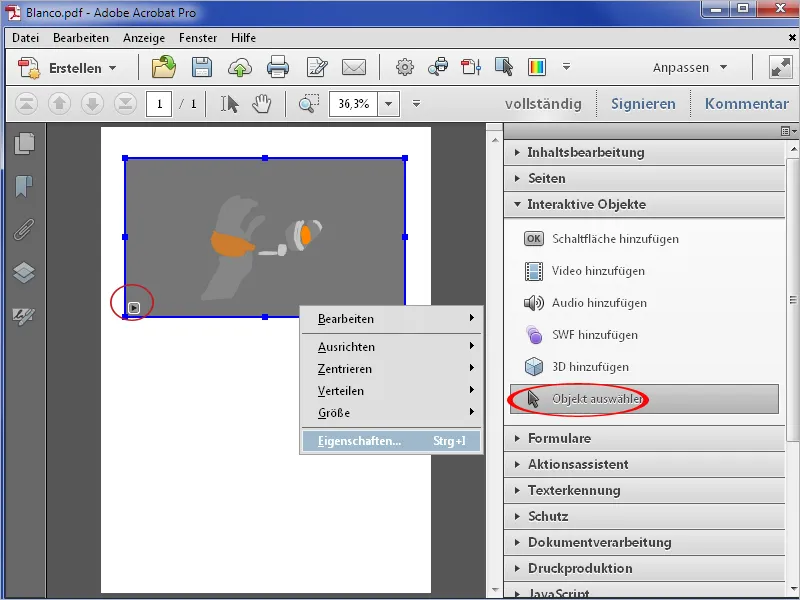Viewport: 800px width, 600px height.
Task: Go to previous page arrow
Action: coord(59,104)
